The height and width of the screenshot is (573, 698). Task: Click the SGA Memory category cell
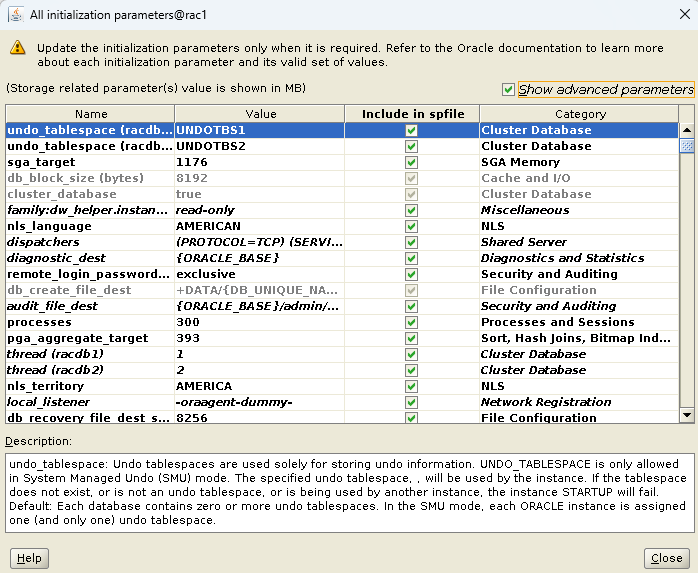point(579,163)
